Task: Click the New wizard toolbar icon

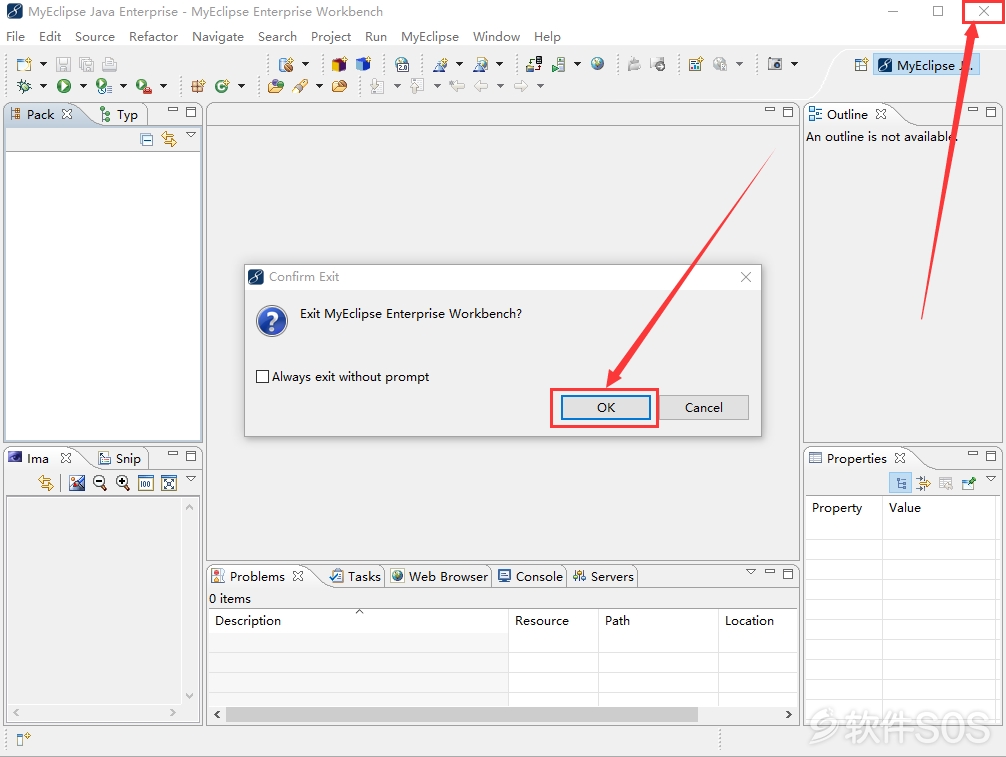Action: 24,64
